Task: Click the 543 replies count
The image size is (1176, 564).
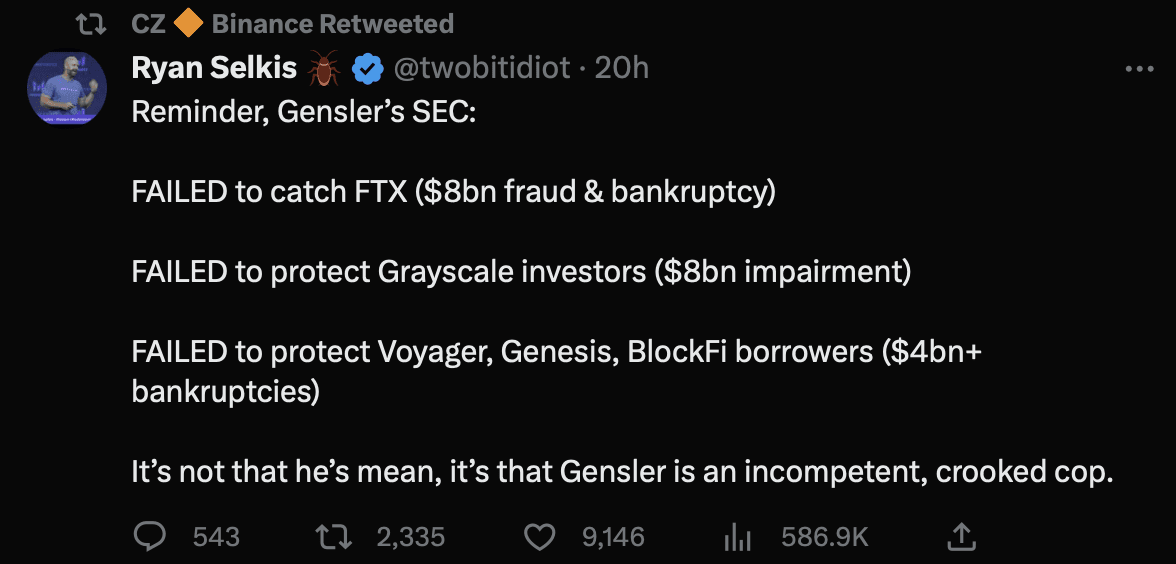Action: tap(216, 537)
